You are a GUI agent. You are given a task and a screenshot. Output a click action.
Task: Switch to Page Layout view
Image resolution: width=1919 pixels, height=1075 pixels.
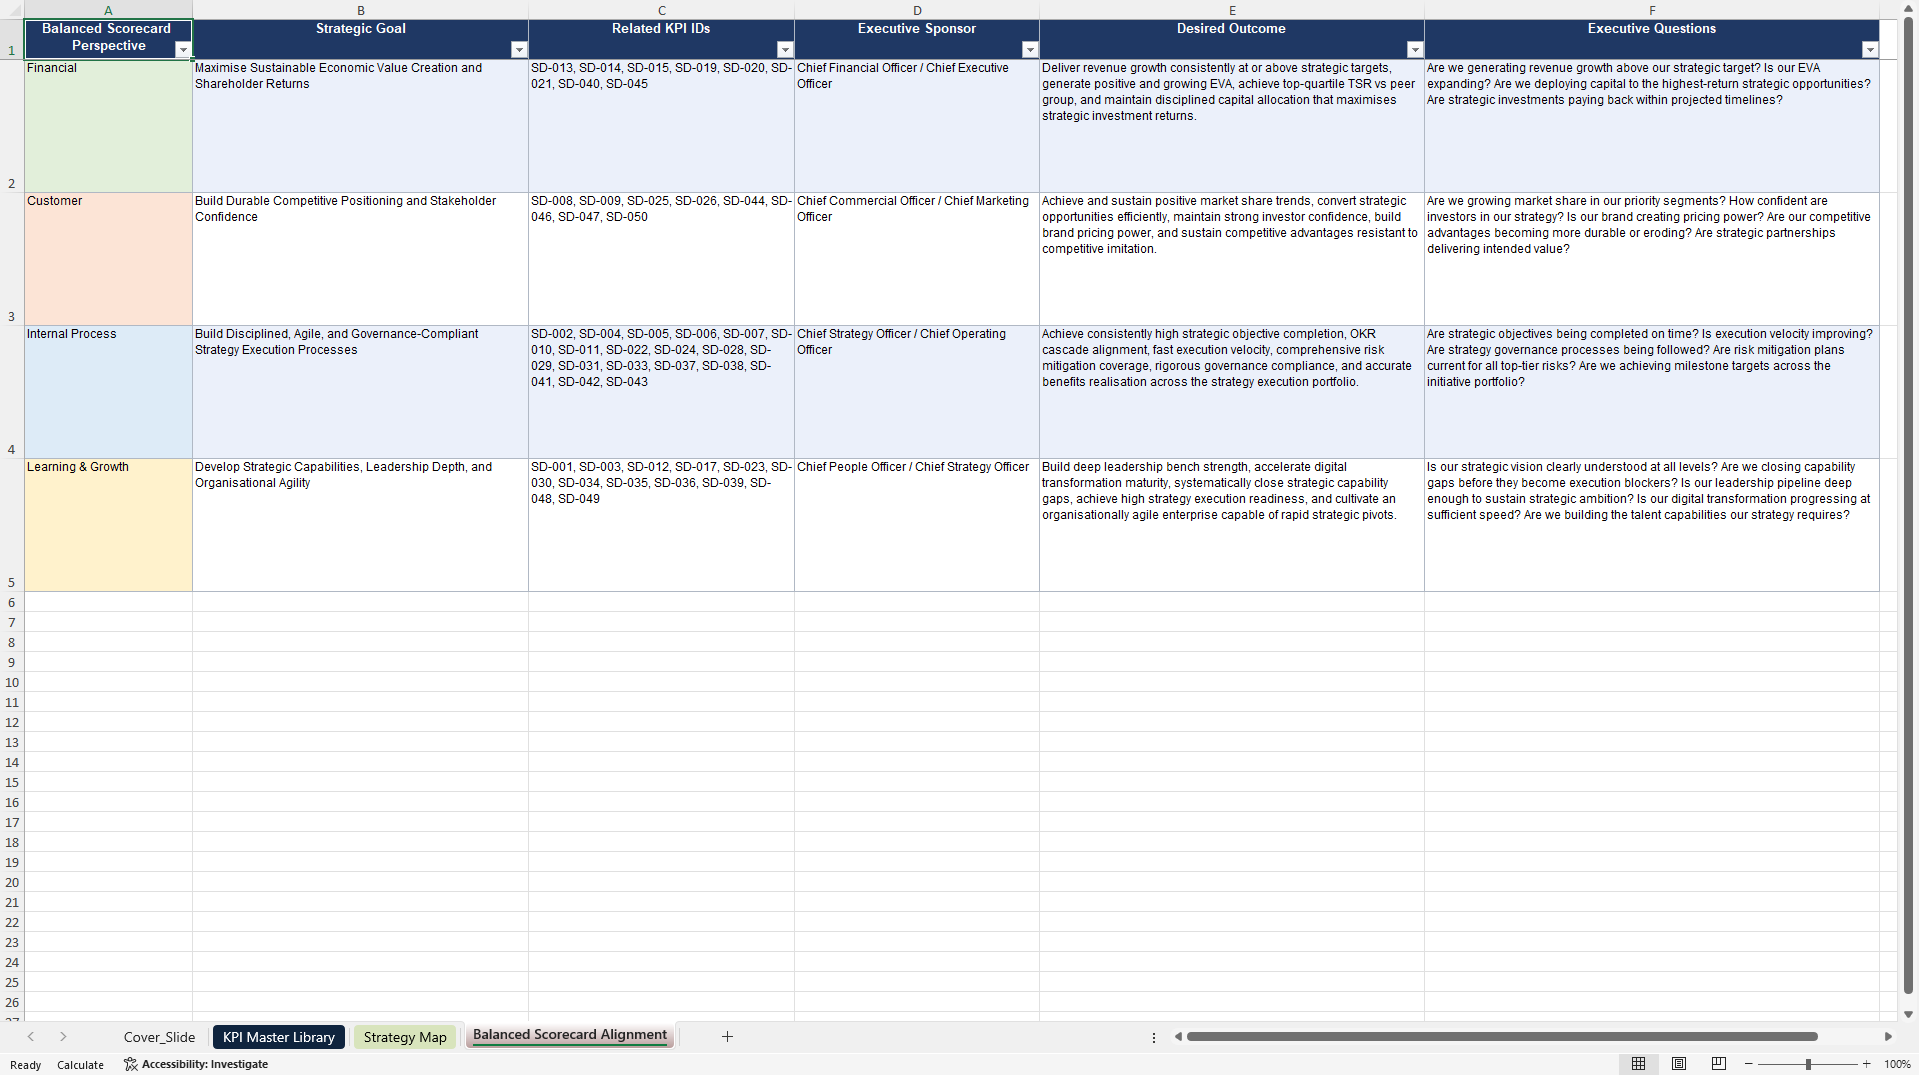[1679, 1064]
